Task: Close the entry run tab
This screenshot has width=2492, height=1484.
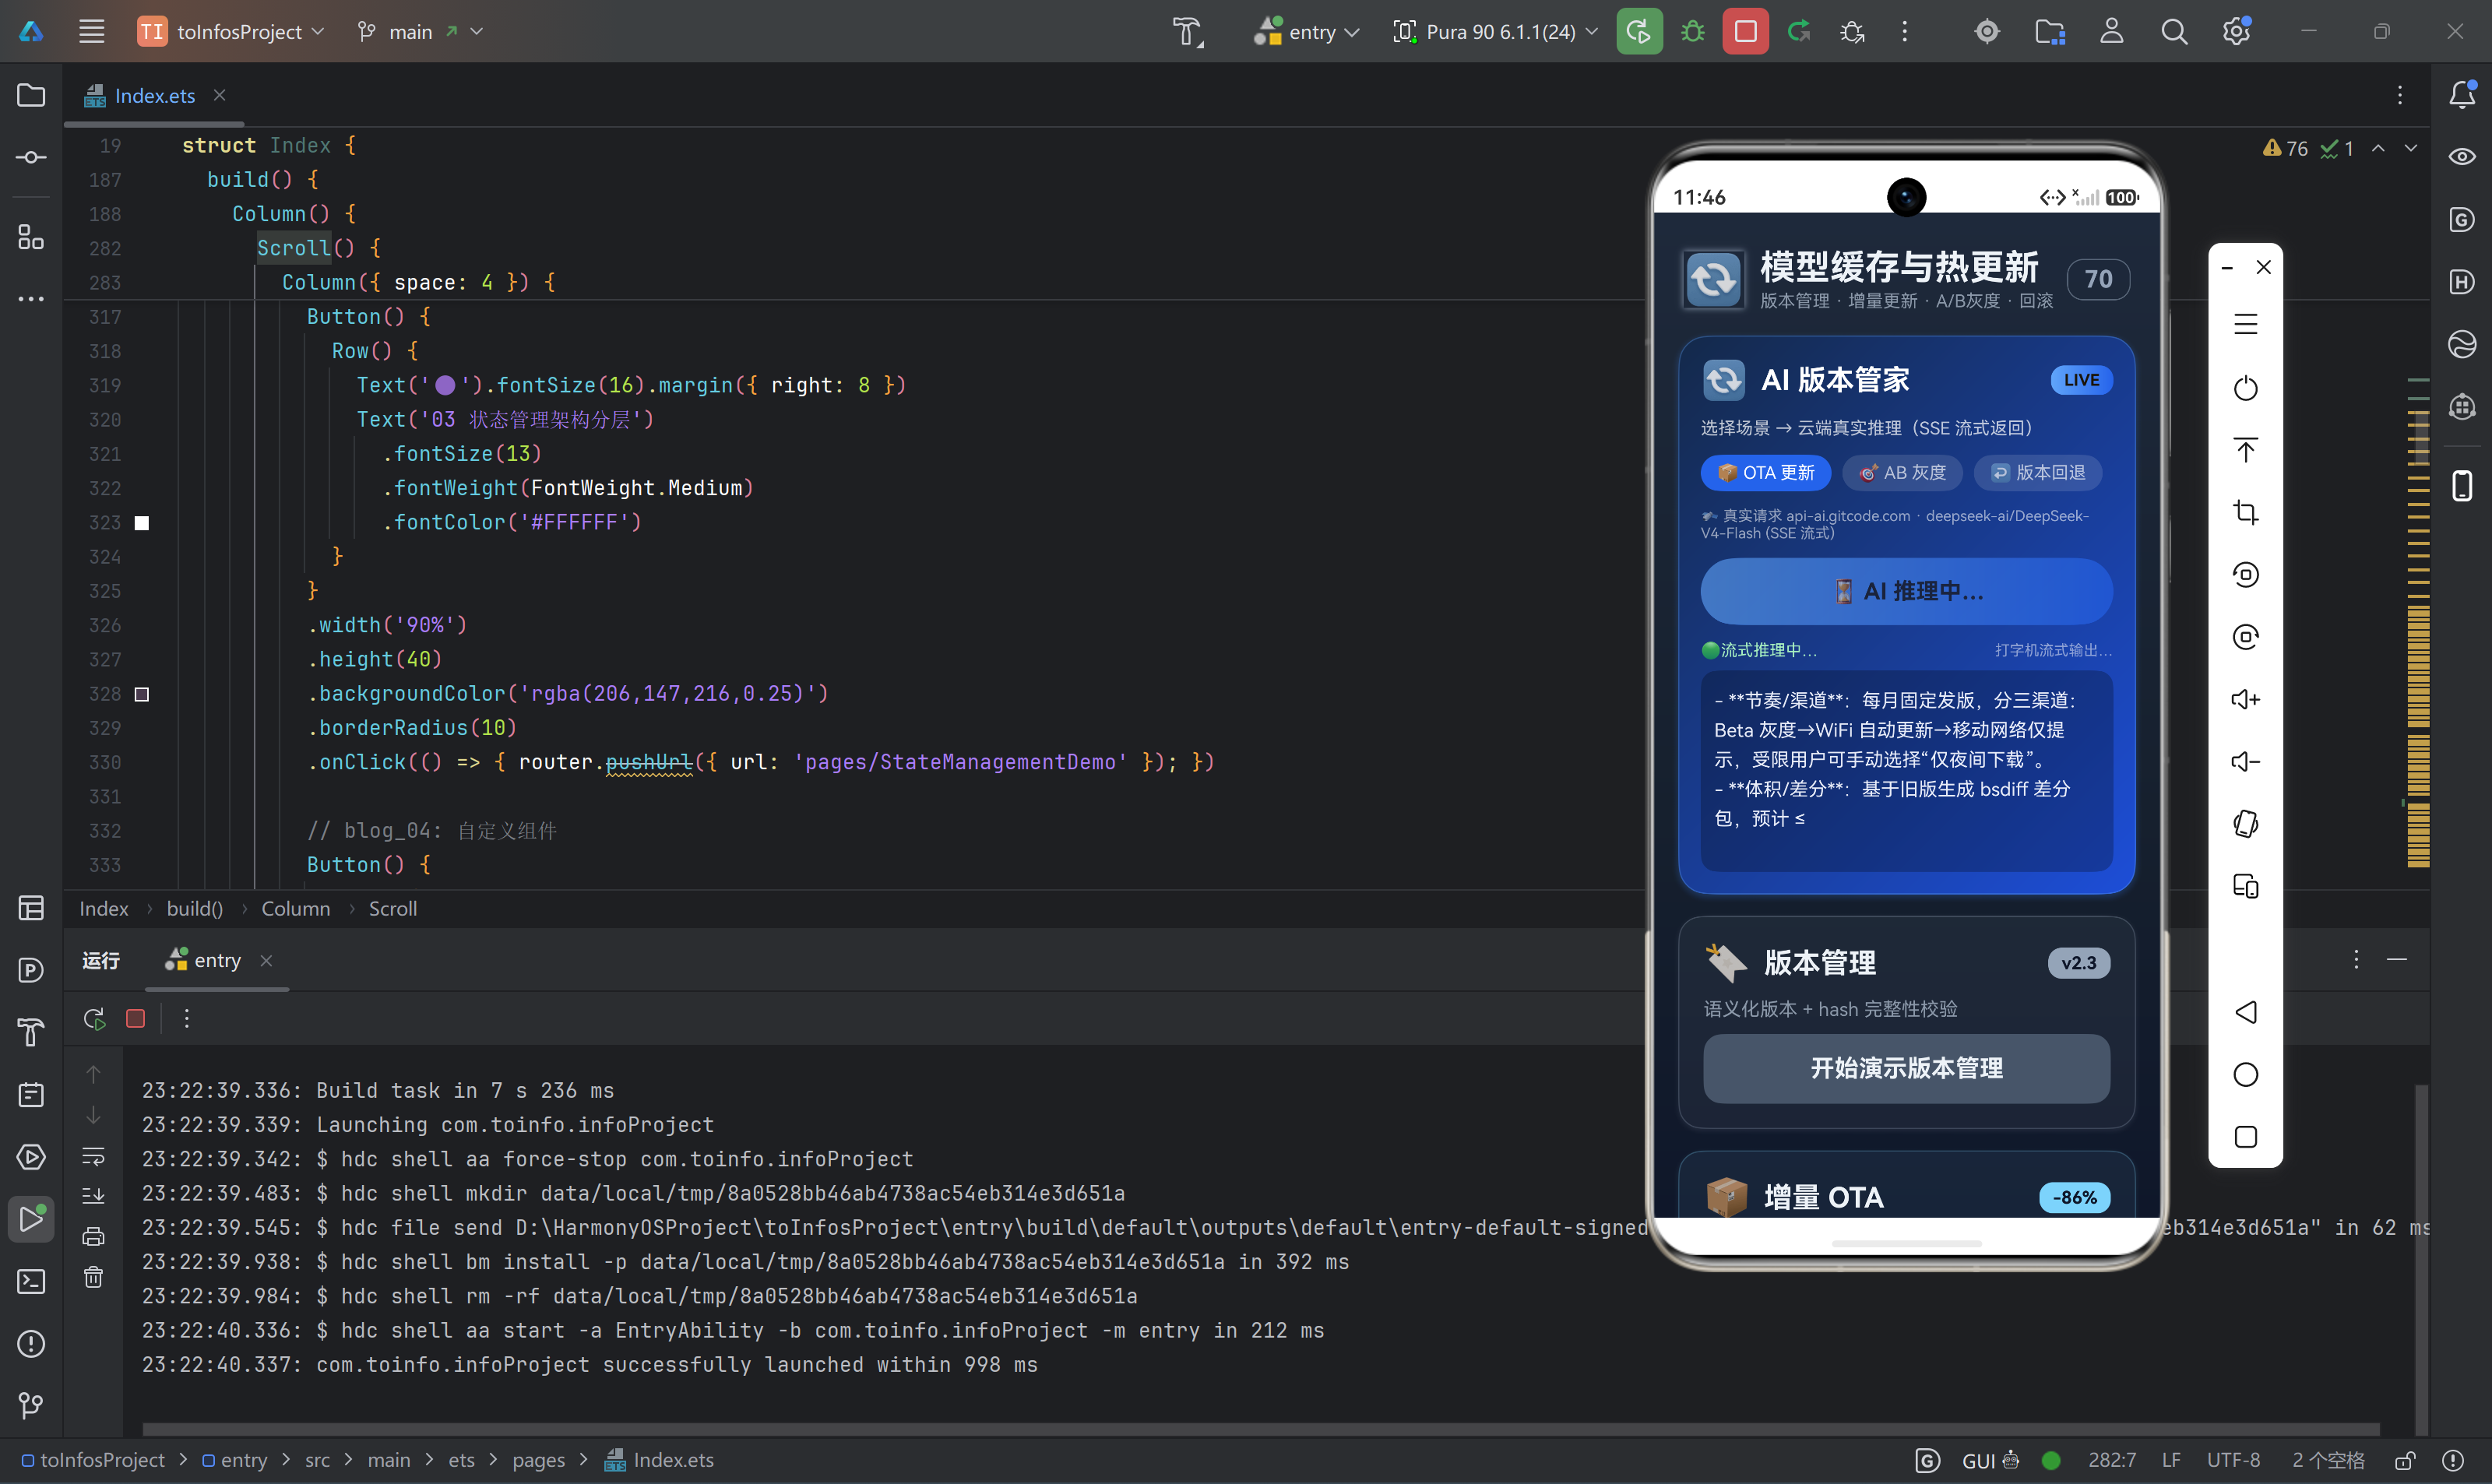Action: [x=266, y=960]
